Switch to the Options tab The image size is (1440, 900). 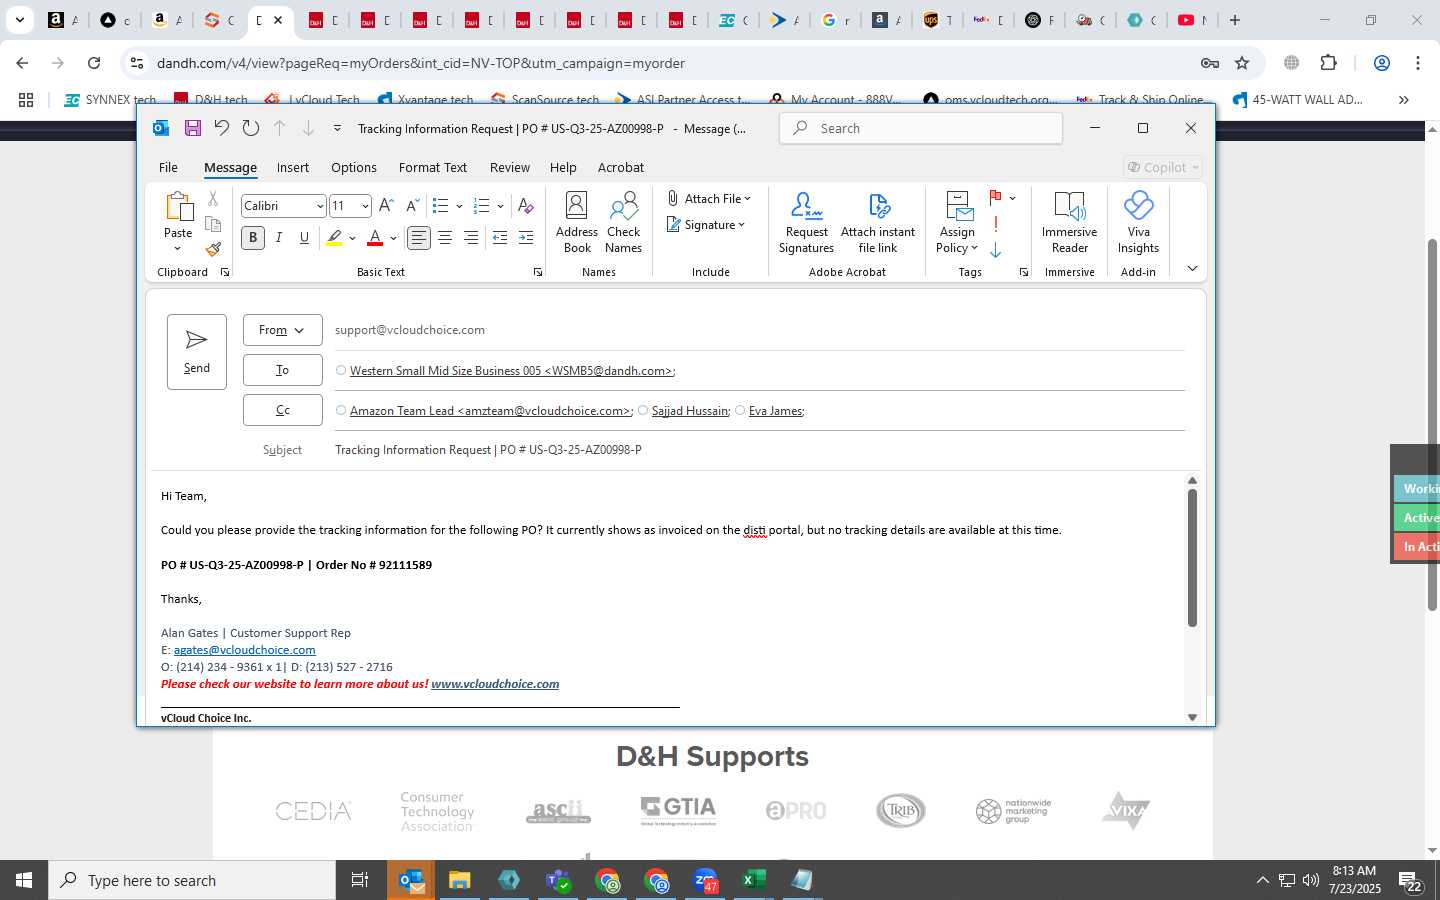tap(354, 168)
